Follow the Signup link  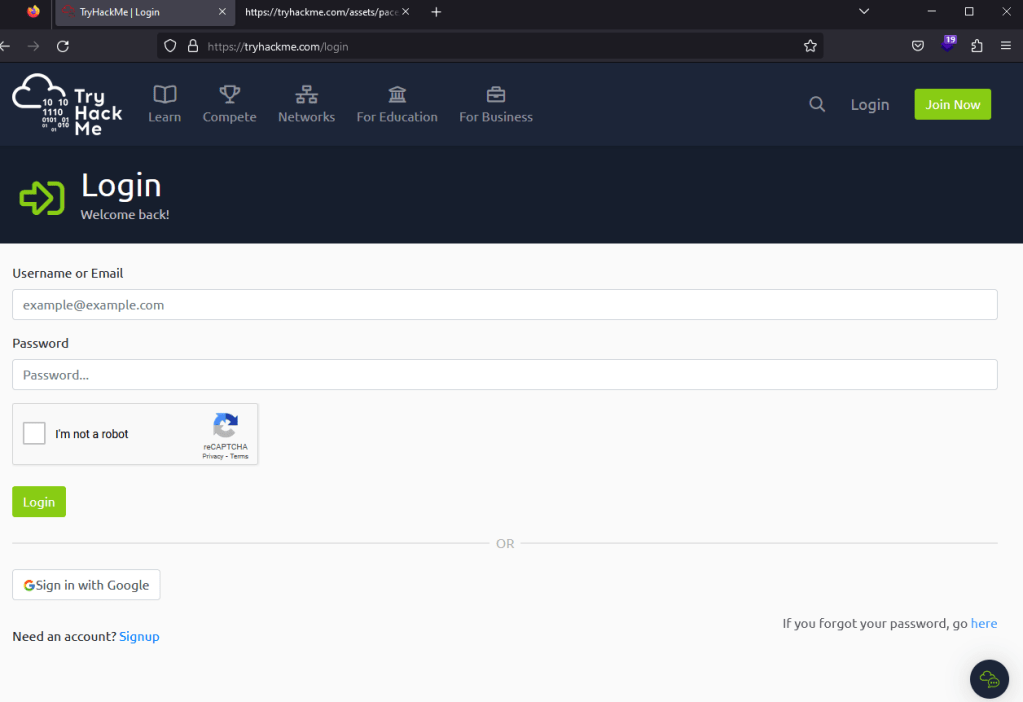click(x=139, y=636)
